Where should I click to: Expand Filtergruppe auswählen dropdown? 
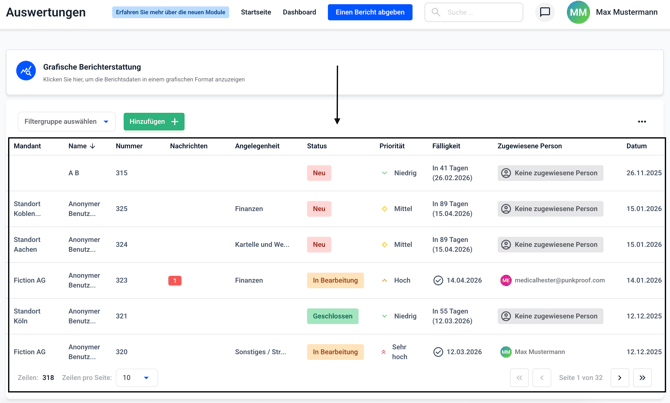coord(66,122)
